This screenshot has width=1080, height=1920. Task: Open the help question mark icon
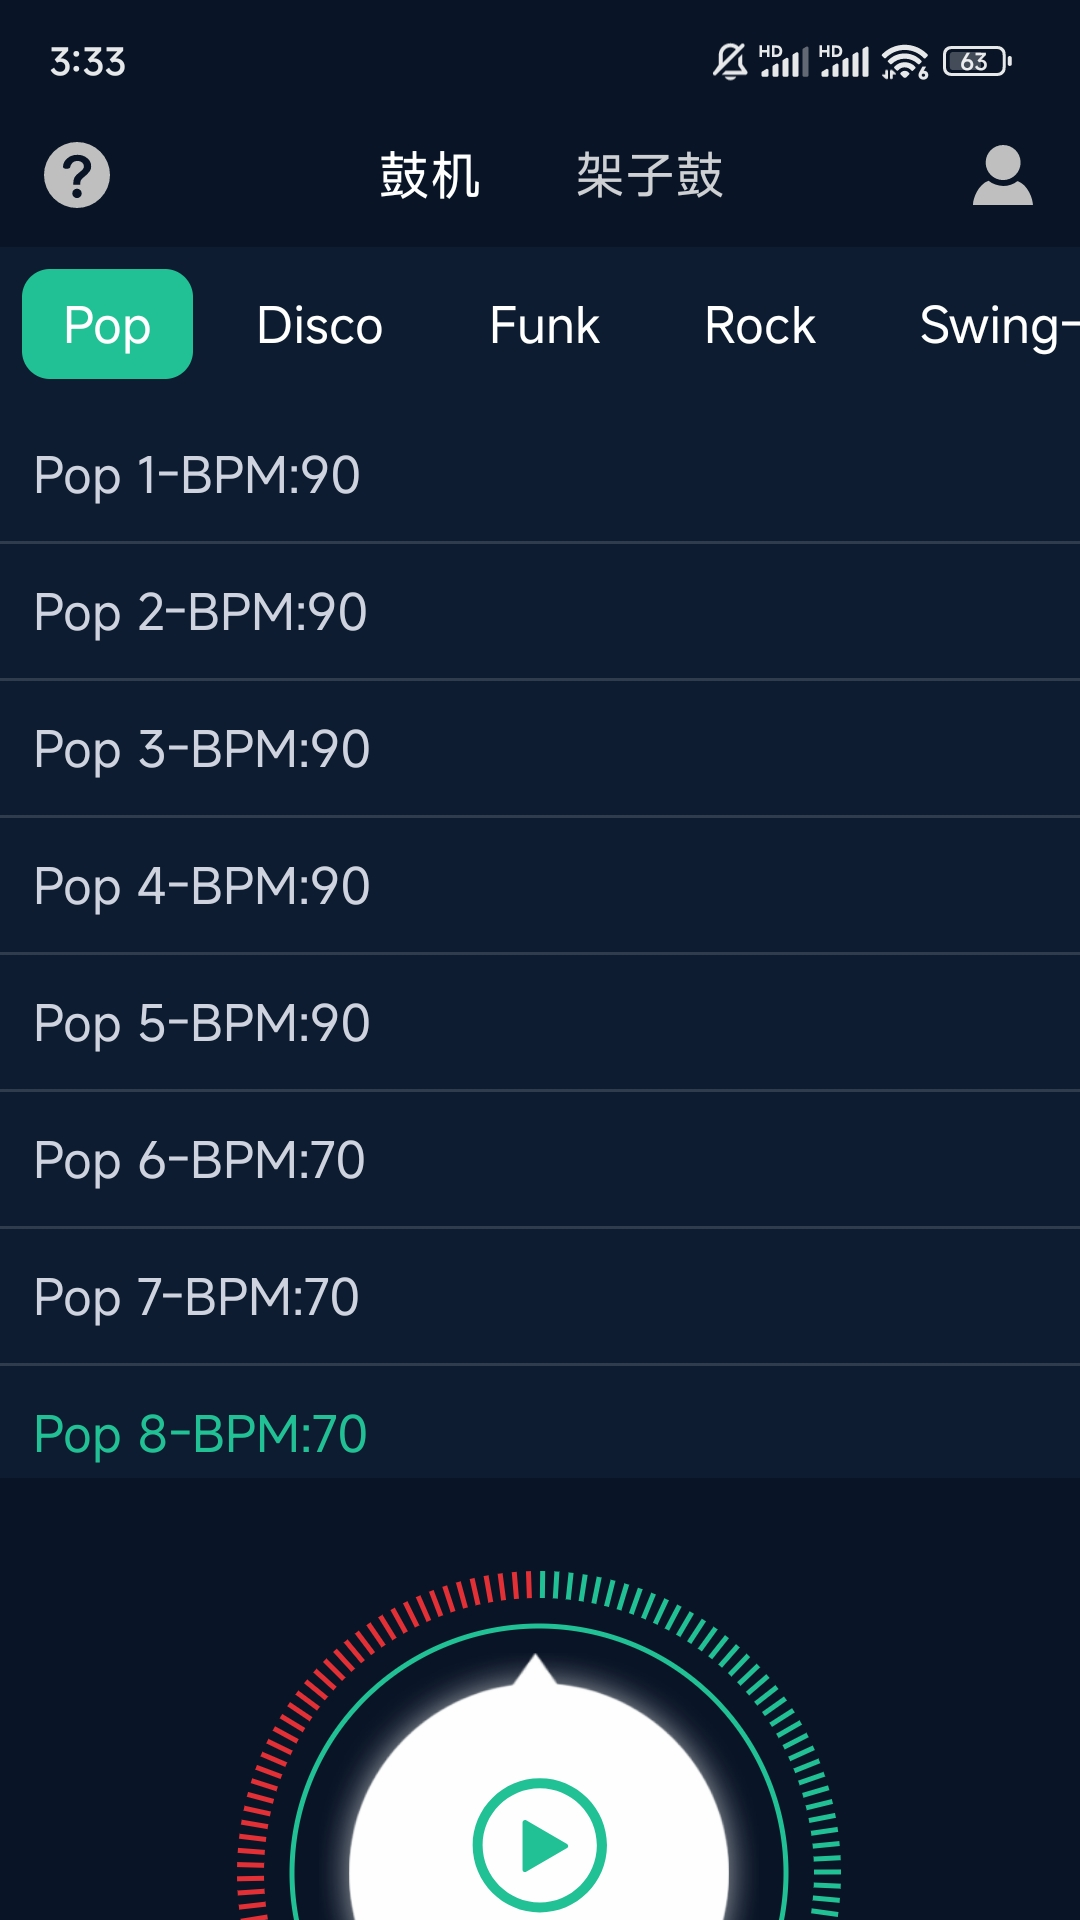(77, 176)
